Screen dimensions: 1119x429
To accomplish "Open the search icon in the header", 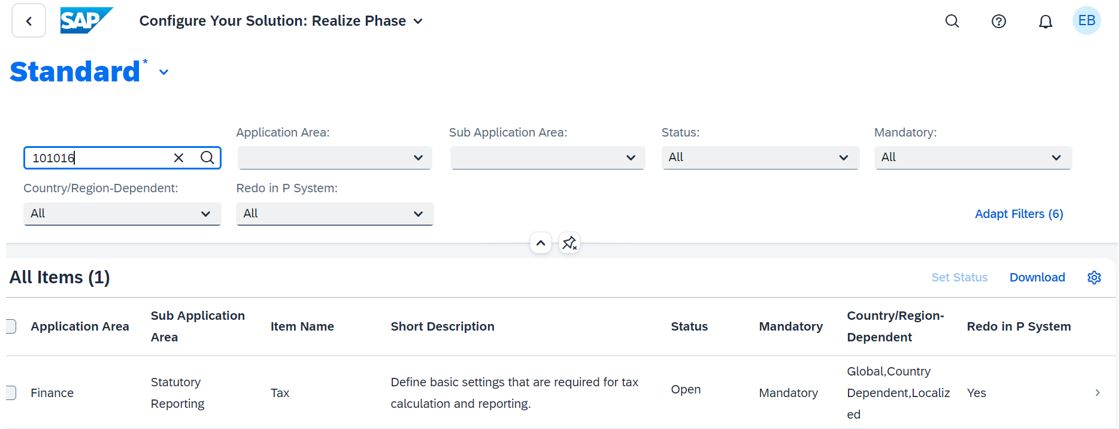I will coord(952,21).
